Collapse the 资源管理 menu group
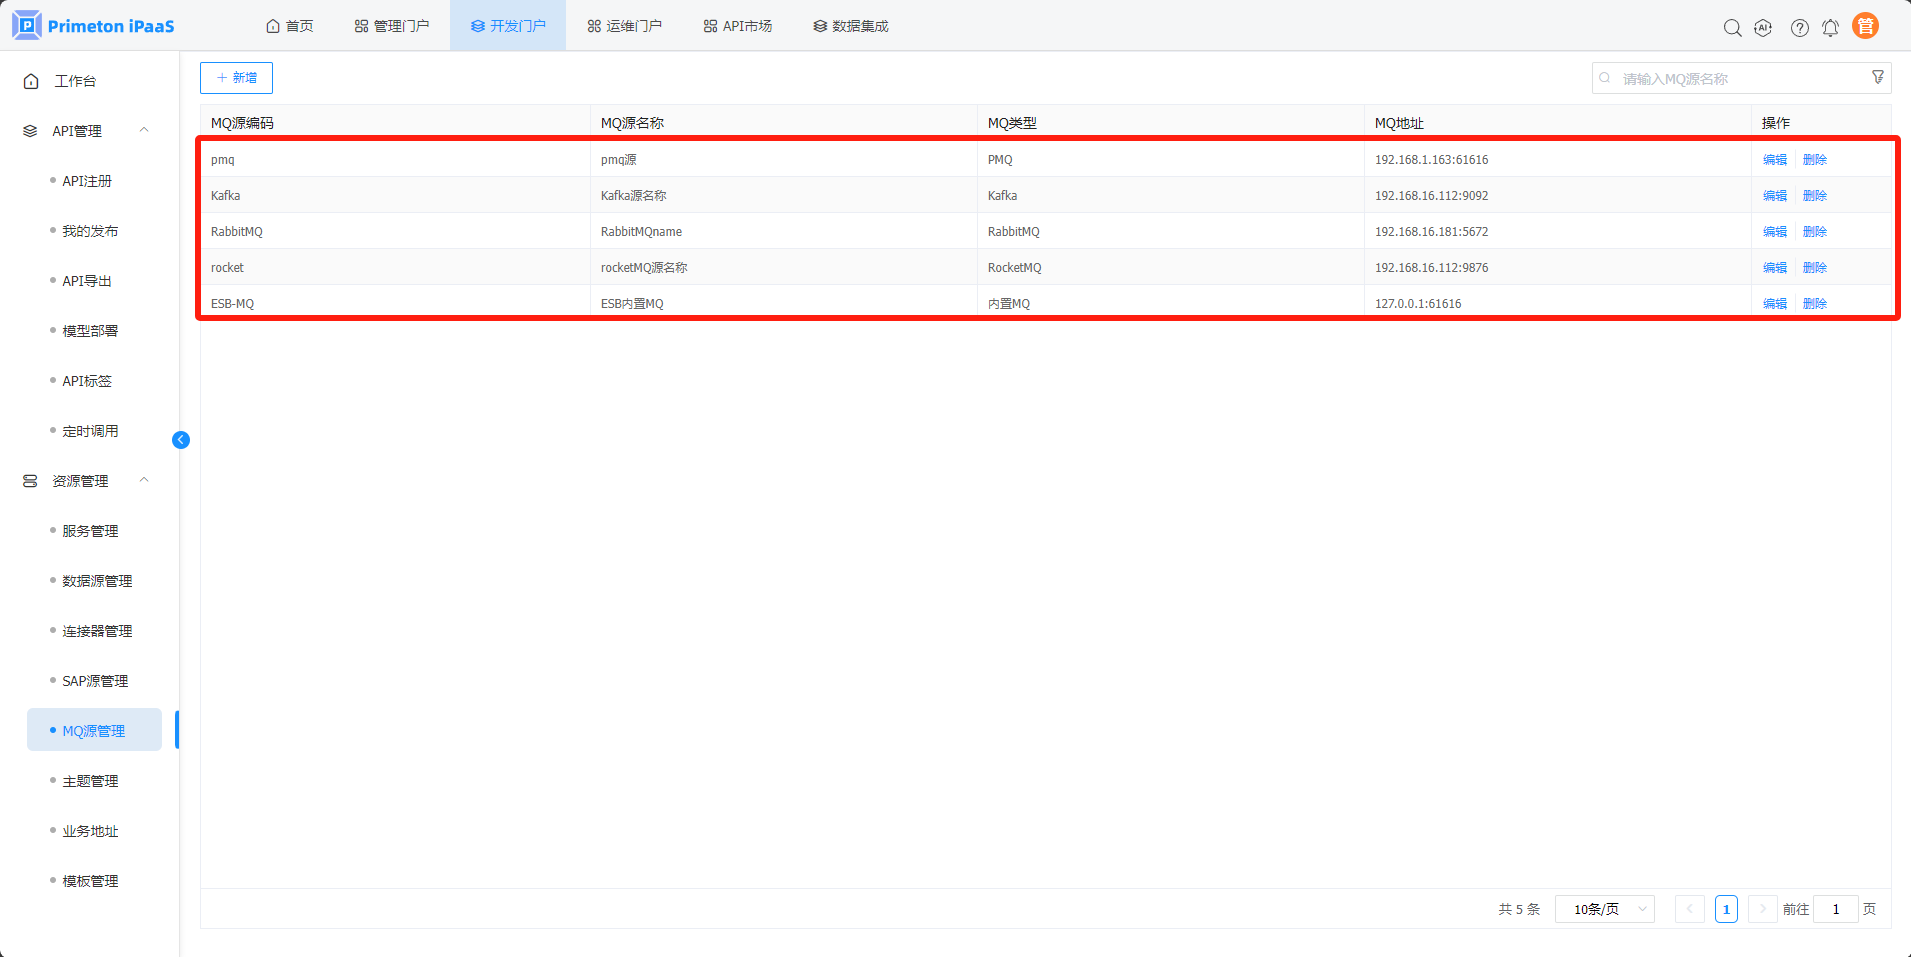1911x957 pixels. 144,481
